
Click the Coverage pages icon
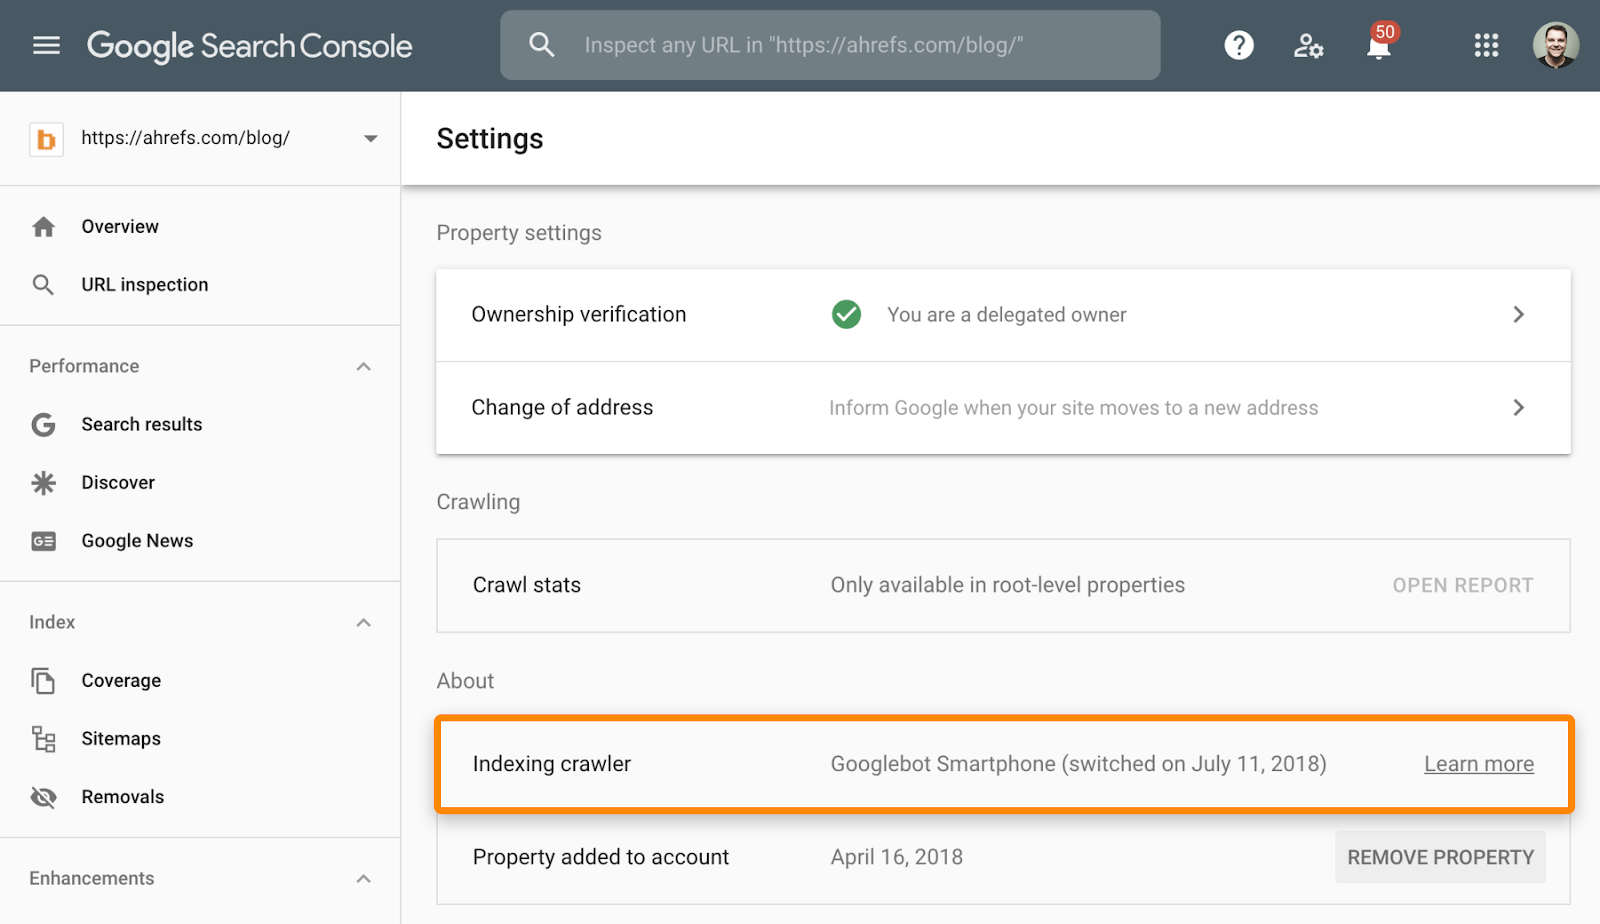(43, 681)
